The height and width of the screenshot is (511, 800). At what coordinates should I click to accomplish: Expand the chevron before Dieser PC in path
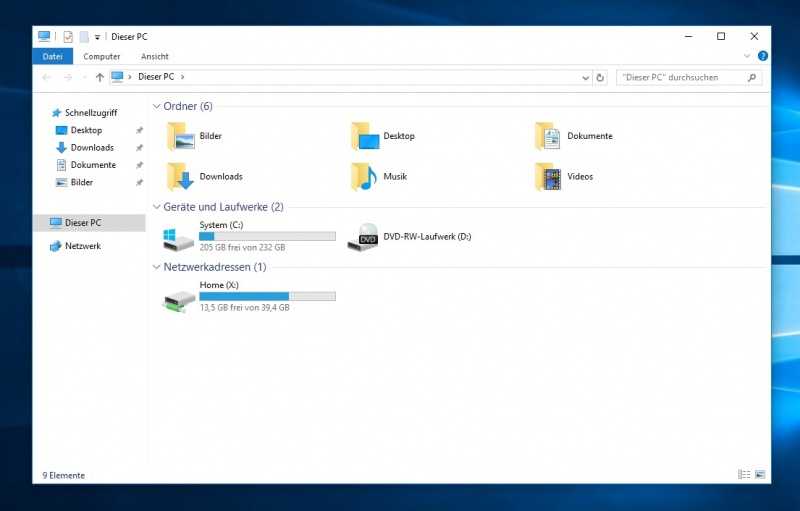[x=130, y=77]
